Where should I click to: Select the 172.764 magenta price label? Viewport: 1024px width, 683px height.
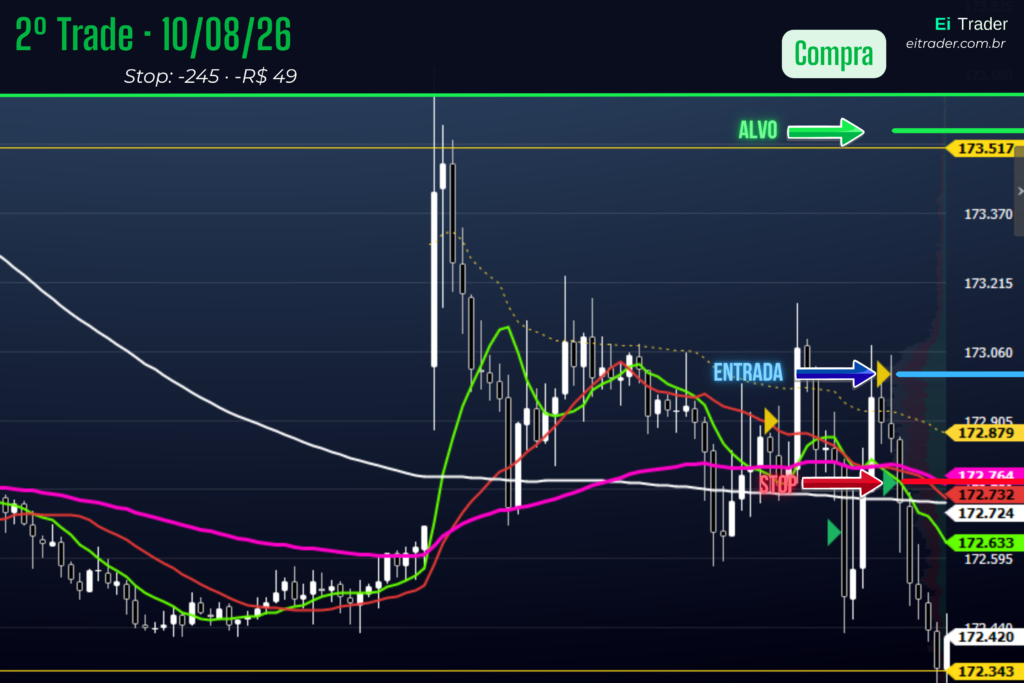[984, 474]
